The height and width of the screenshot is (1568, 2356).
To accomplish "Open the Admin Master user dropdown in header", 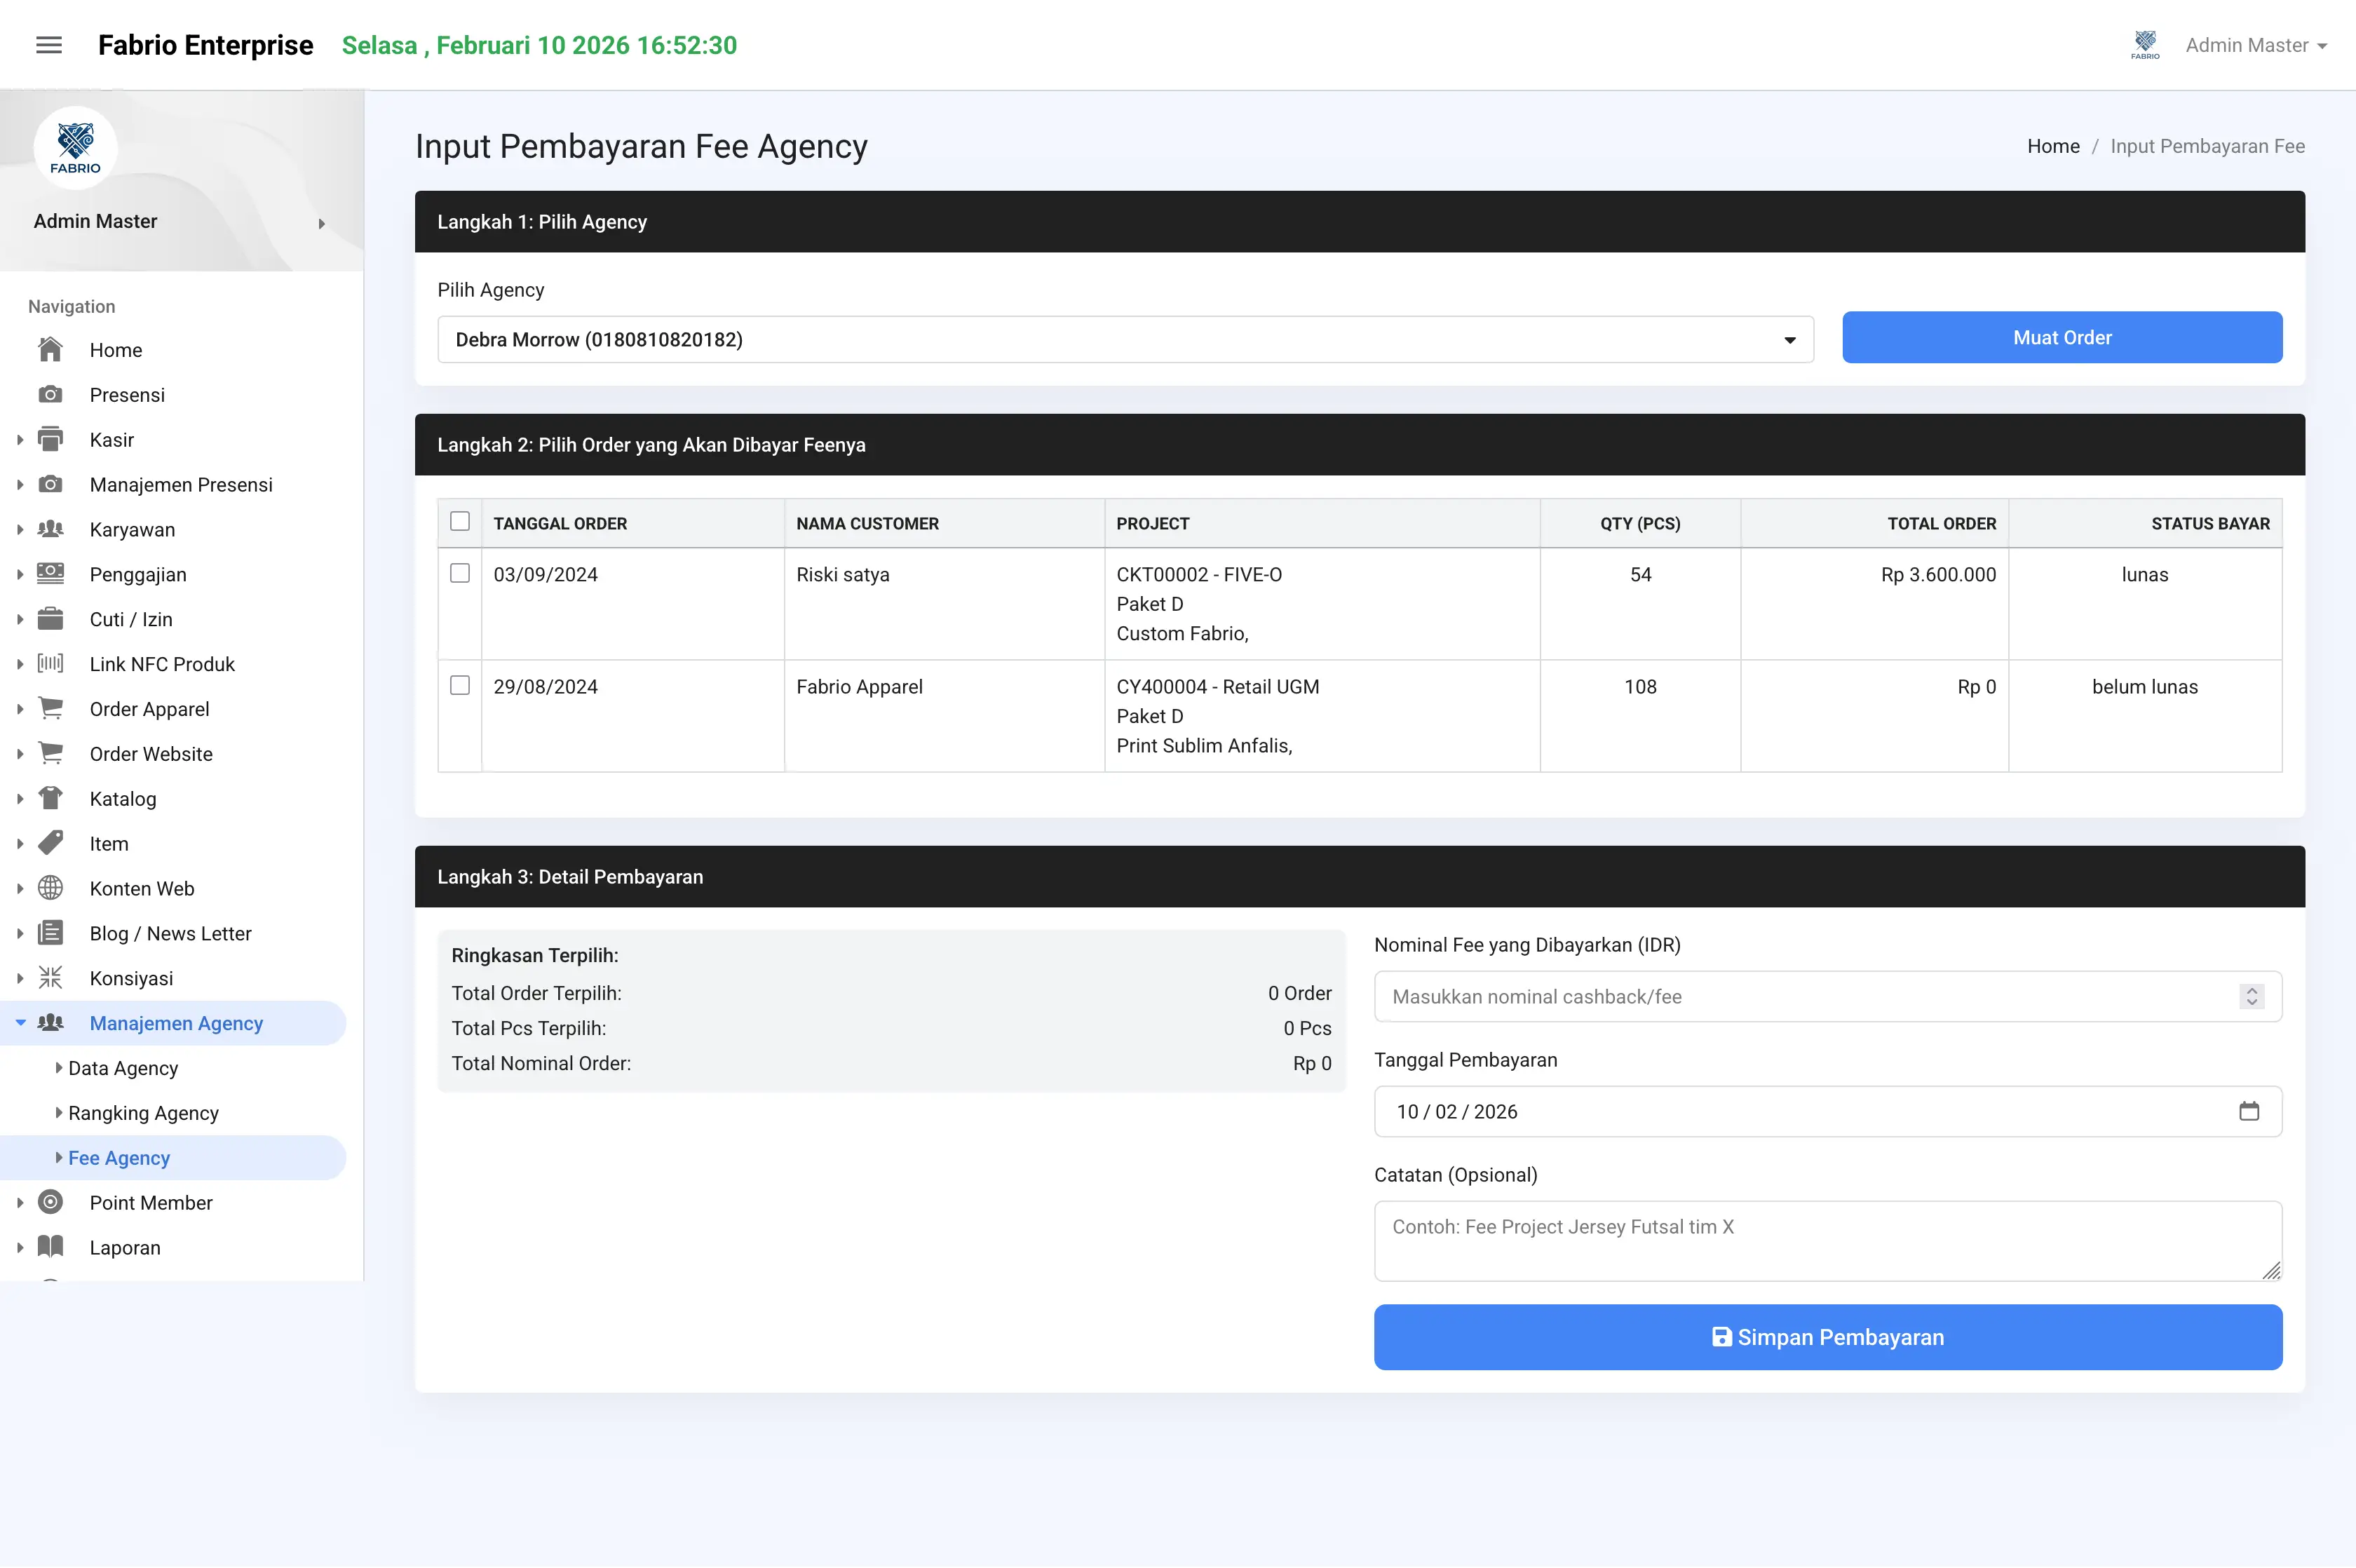I will (x=2256, y=45).
